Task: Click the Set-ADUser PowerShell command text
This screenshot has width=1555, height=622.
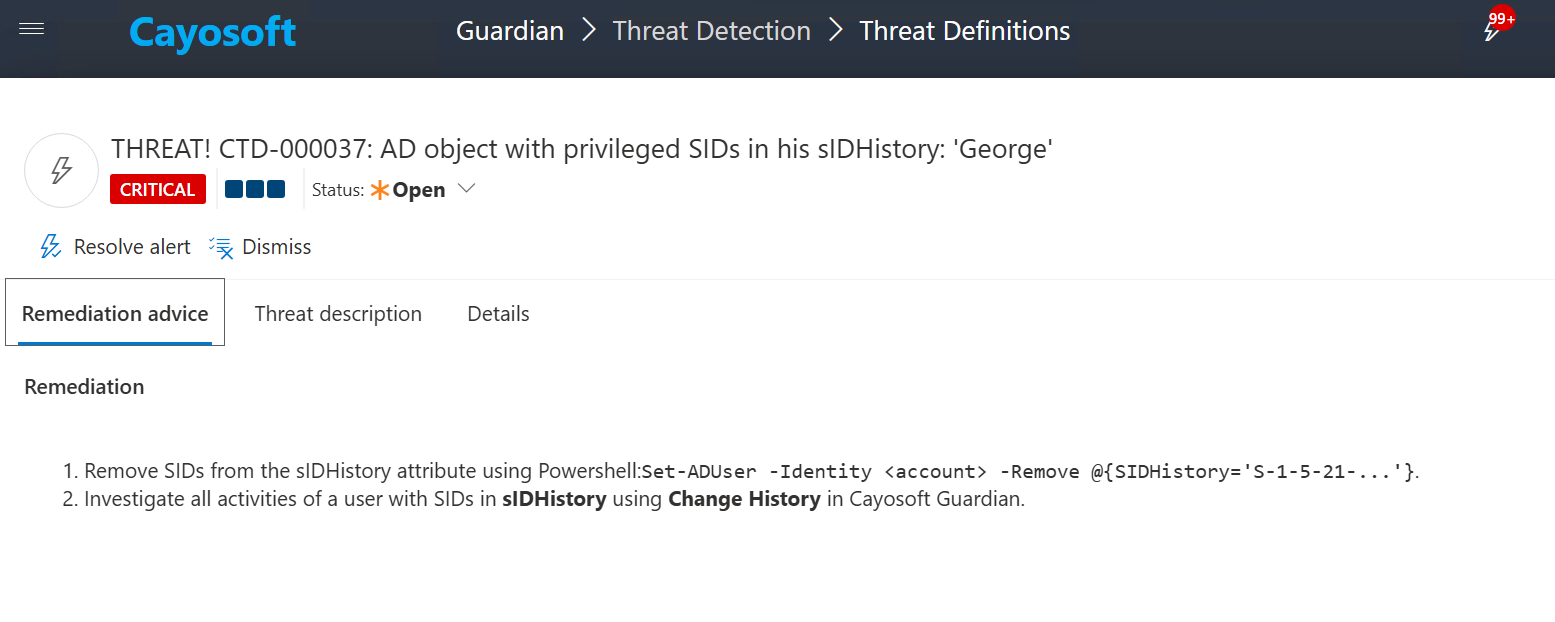Action: 1028,472
